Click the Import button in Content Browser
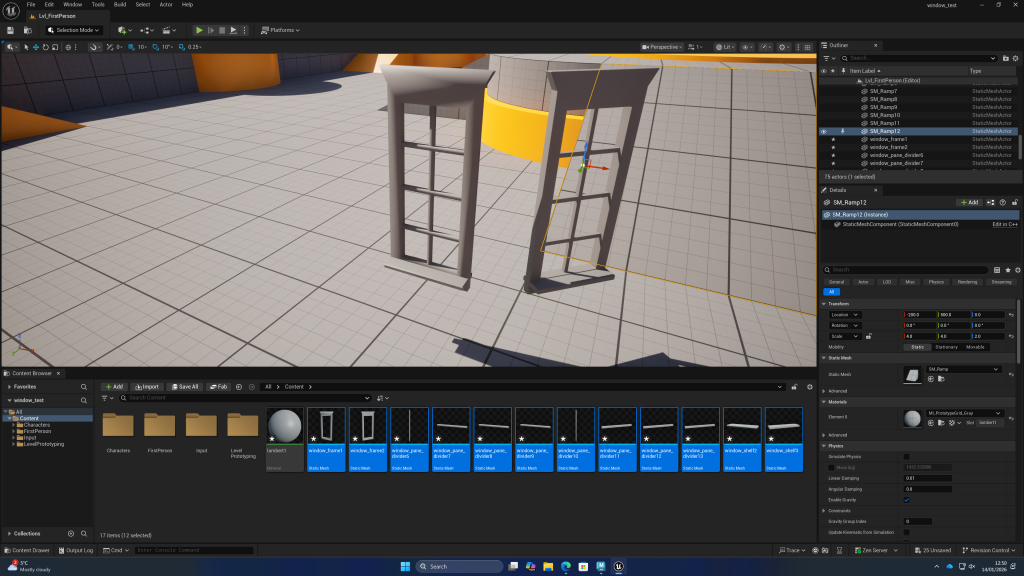This screenshot has height=576, width=1024. tap(146, 386)
